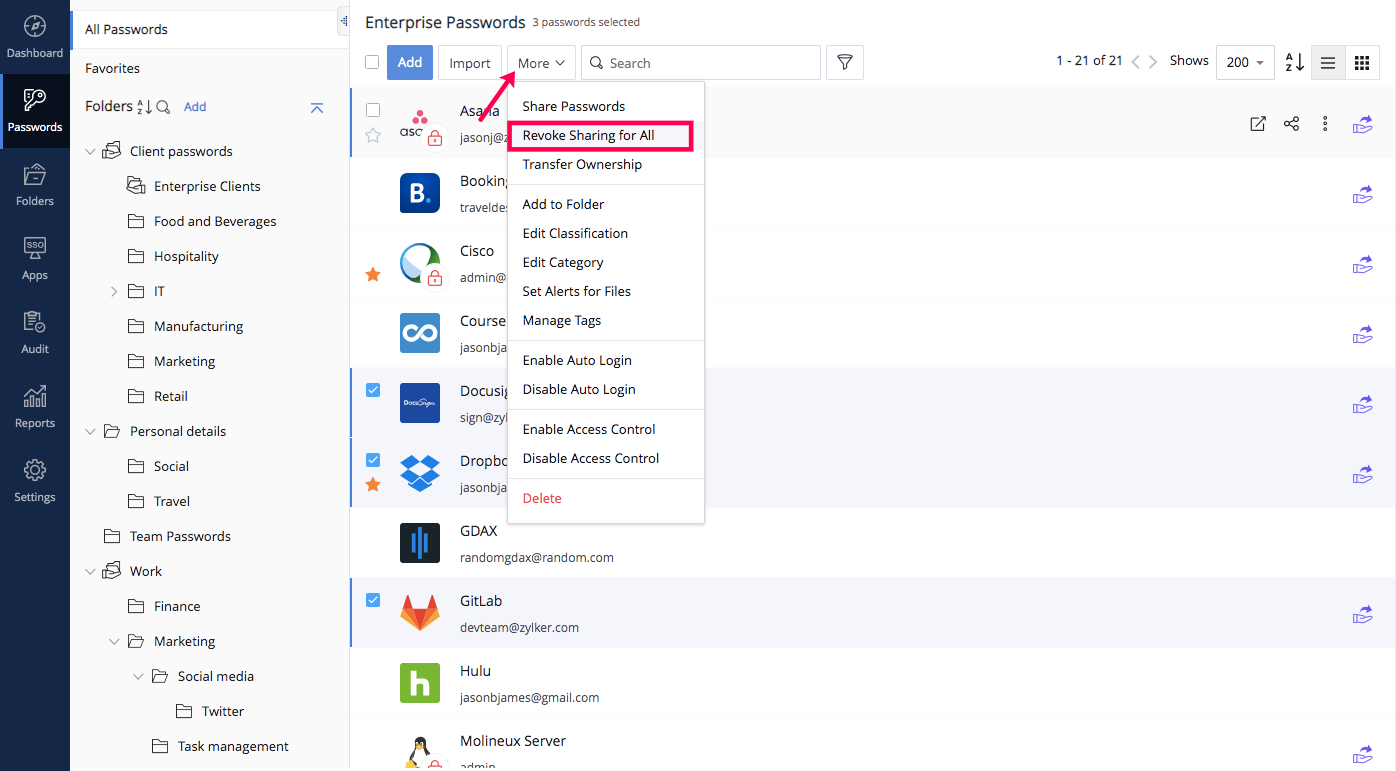This screenshot has width=1396, height=771.
Task: Choose Enable Auto Login
Action: [606, 360]
